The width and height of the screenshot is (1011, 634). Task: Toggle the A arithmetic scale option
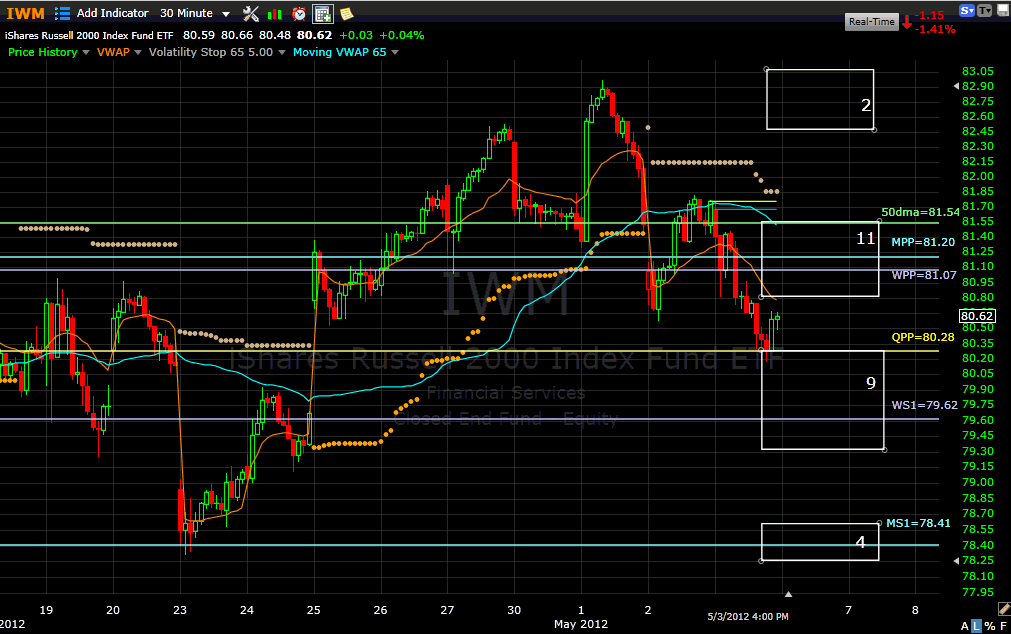click(x=965, y=626)
